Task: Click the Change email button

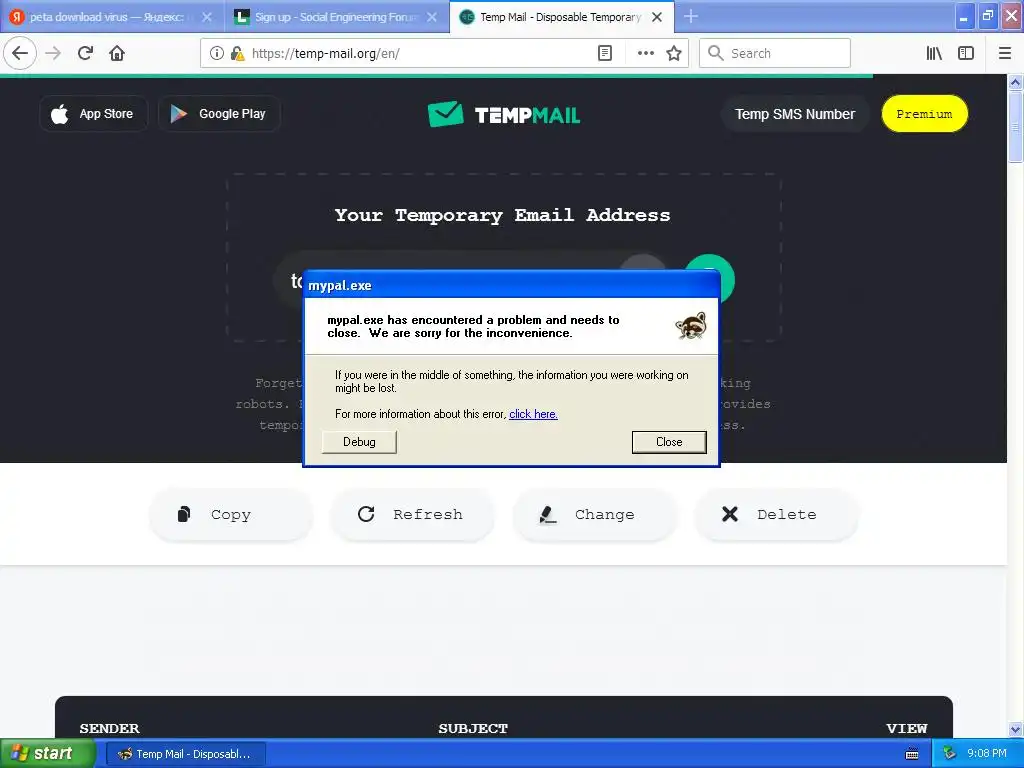Action: (x=594, y=515)
